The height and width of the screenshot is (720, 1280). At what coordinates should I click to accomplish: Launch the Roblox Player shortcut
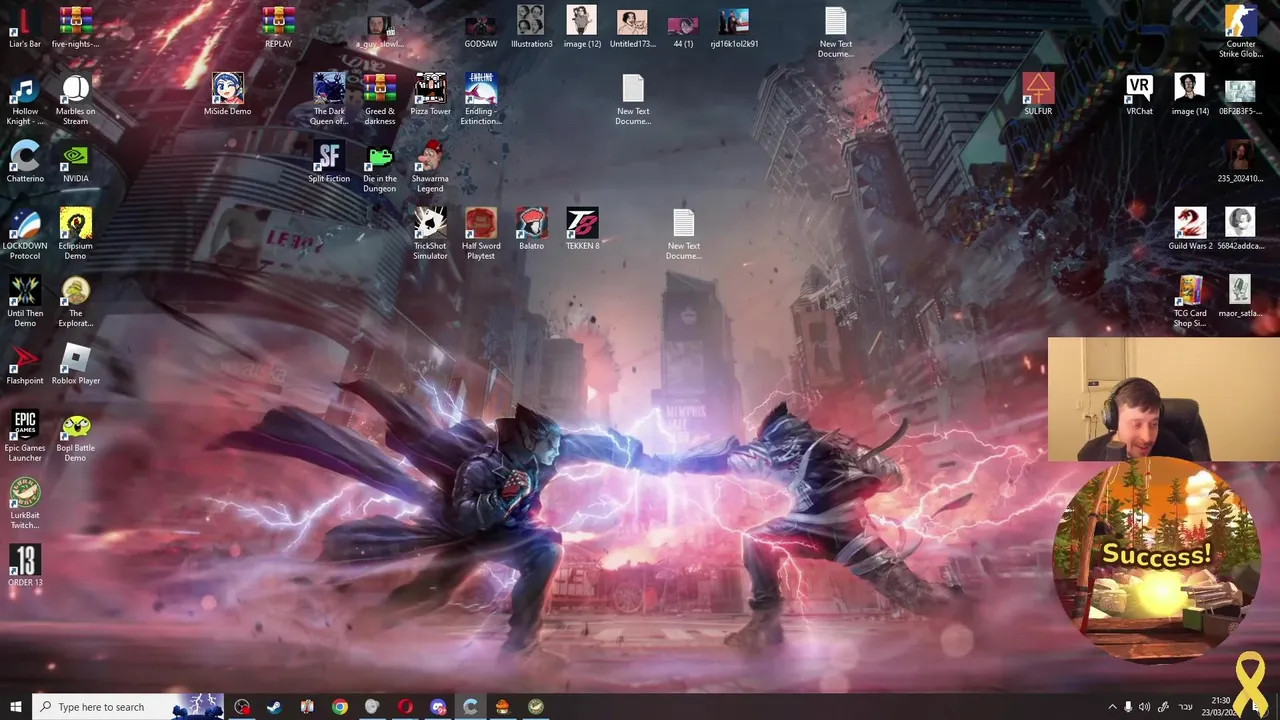(76, 363)
